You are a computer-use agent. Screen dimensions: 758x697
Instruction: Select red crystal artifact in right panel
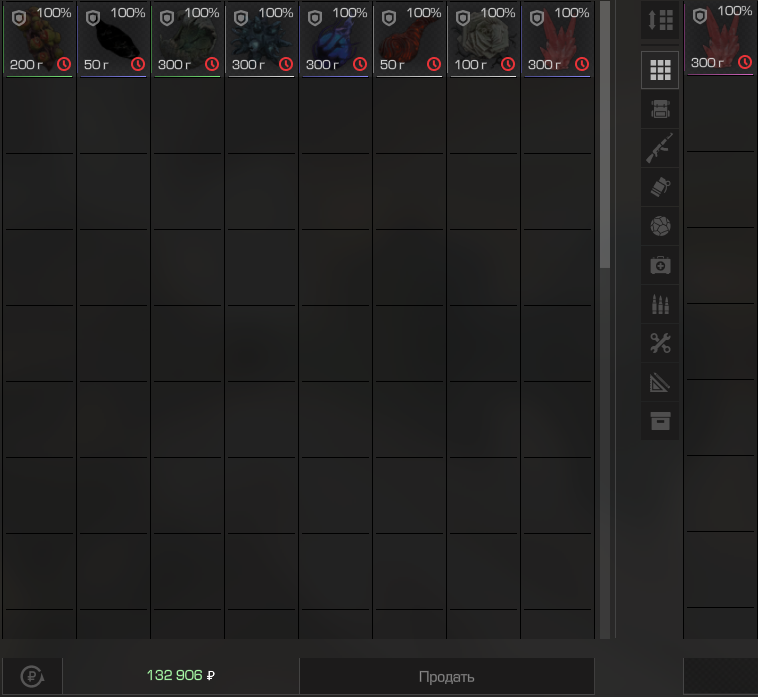pyautogui.click(x=720, y=38)
